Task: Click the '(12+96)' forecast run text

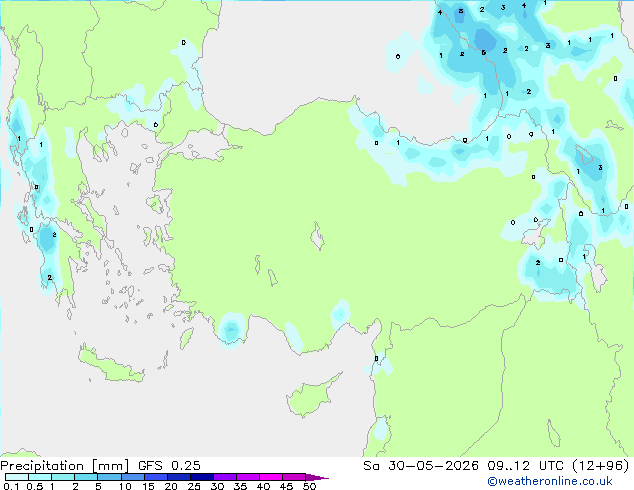Action: [601, 466]
